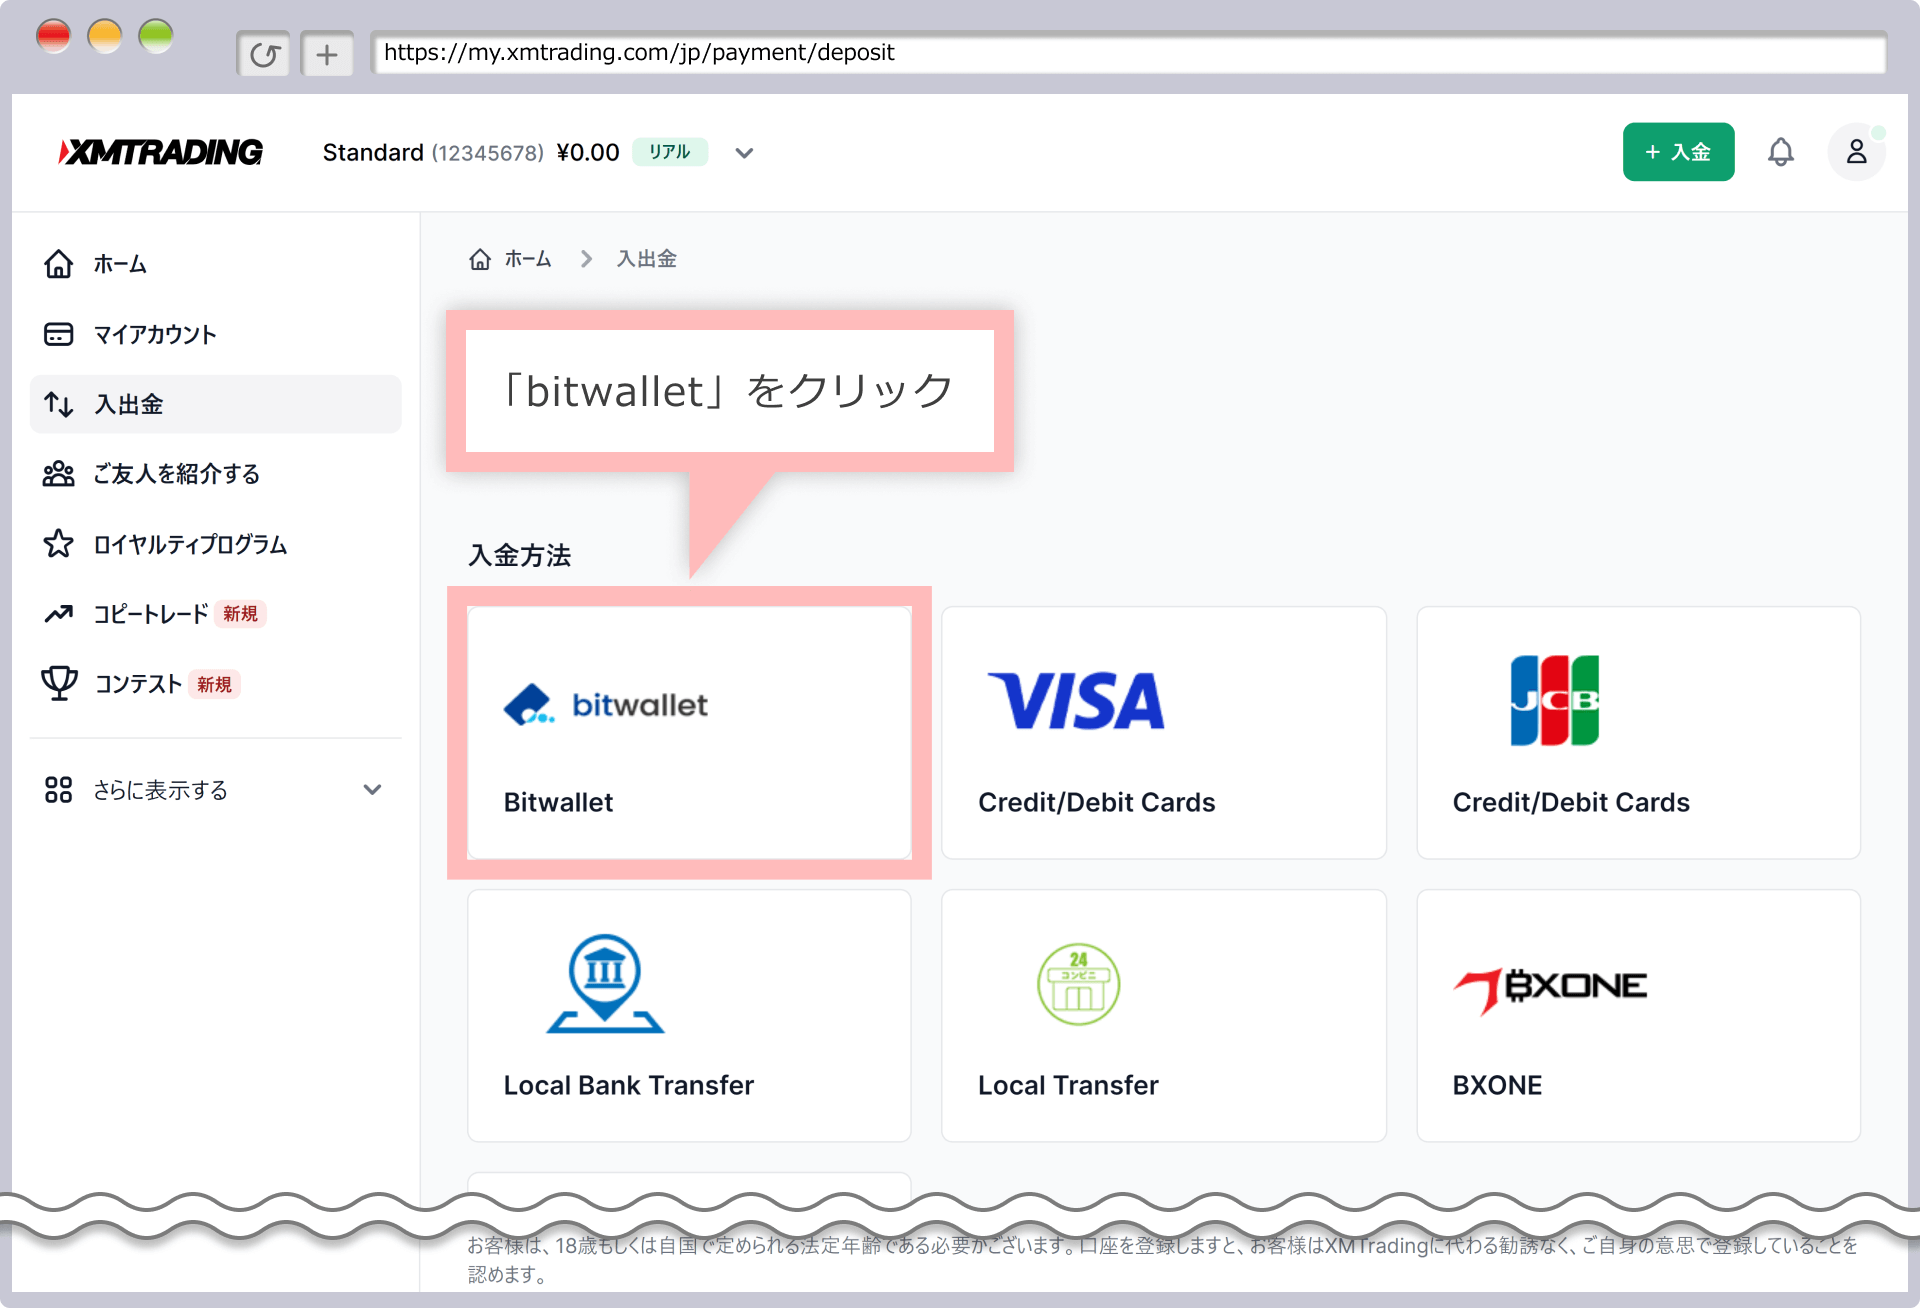Open ロイヤルティプログラム in the sidebar

point(190,544)
